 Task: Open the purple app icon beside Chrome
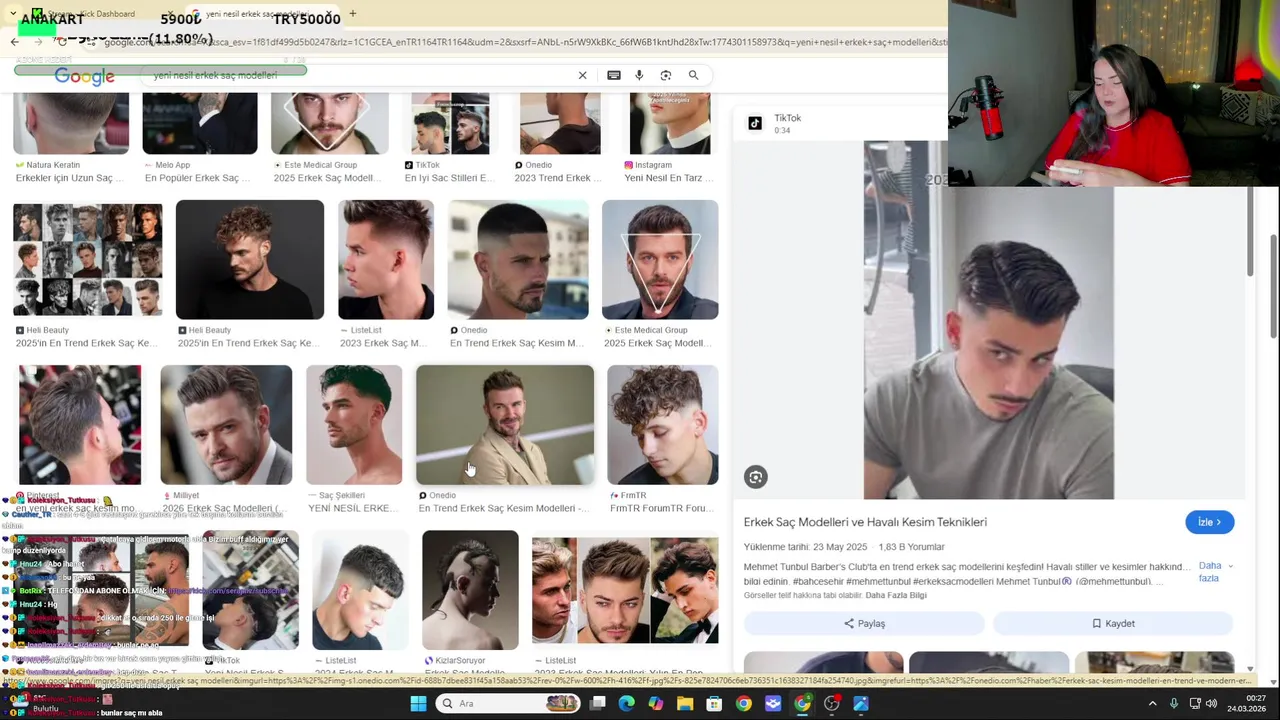(773, 703)
